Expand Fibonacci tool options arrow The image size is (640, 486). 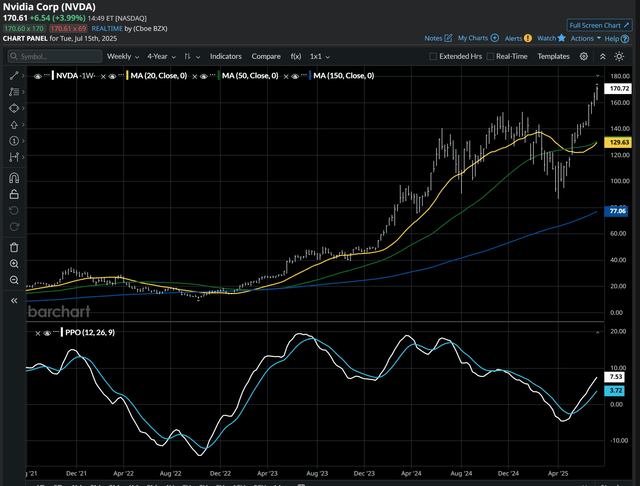tap(23, 92)
